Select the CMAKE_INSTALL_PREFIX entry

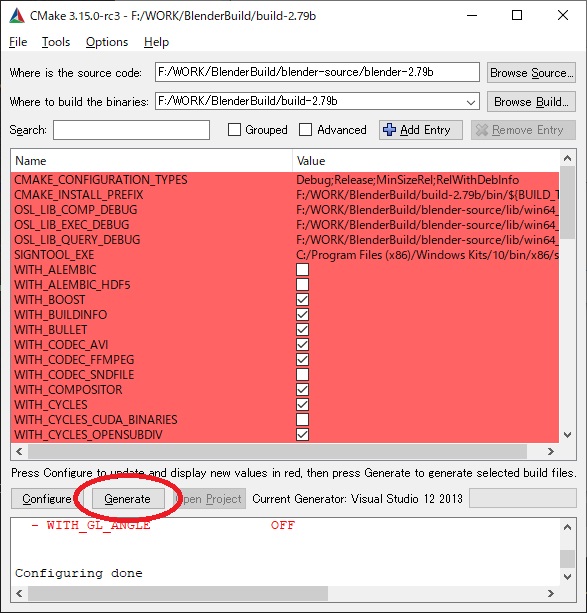[x=79, y=195]
